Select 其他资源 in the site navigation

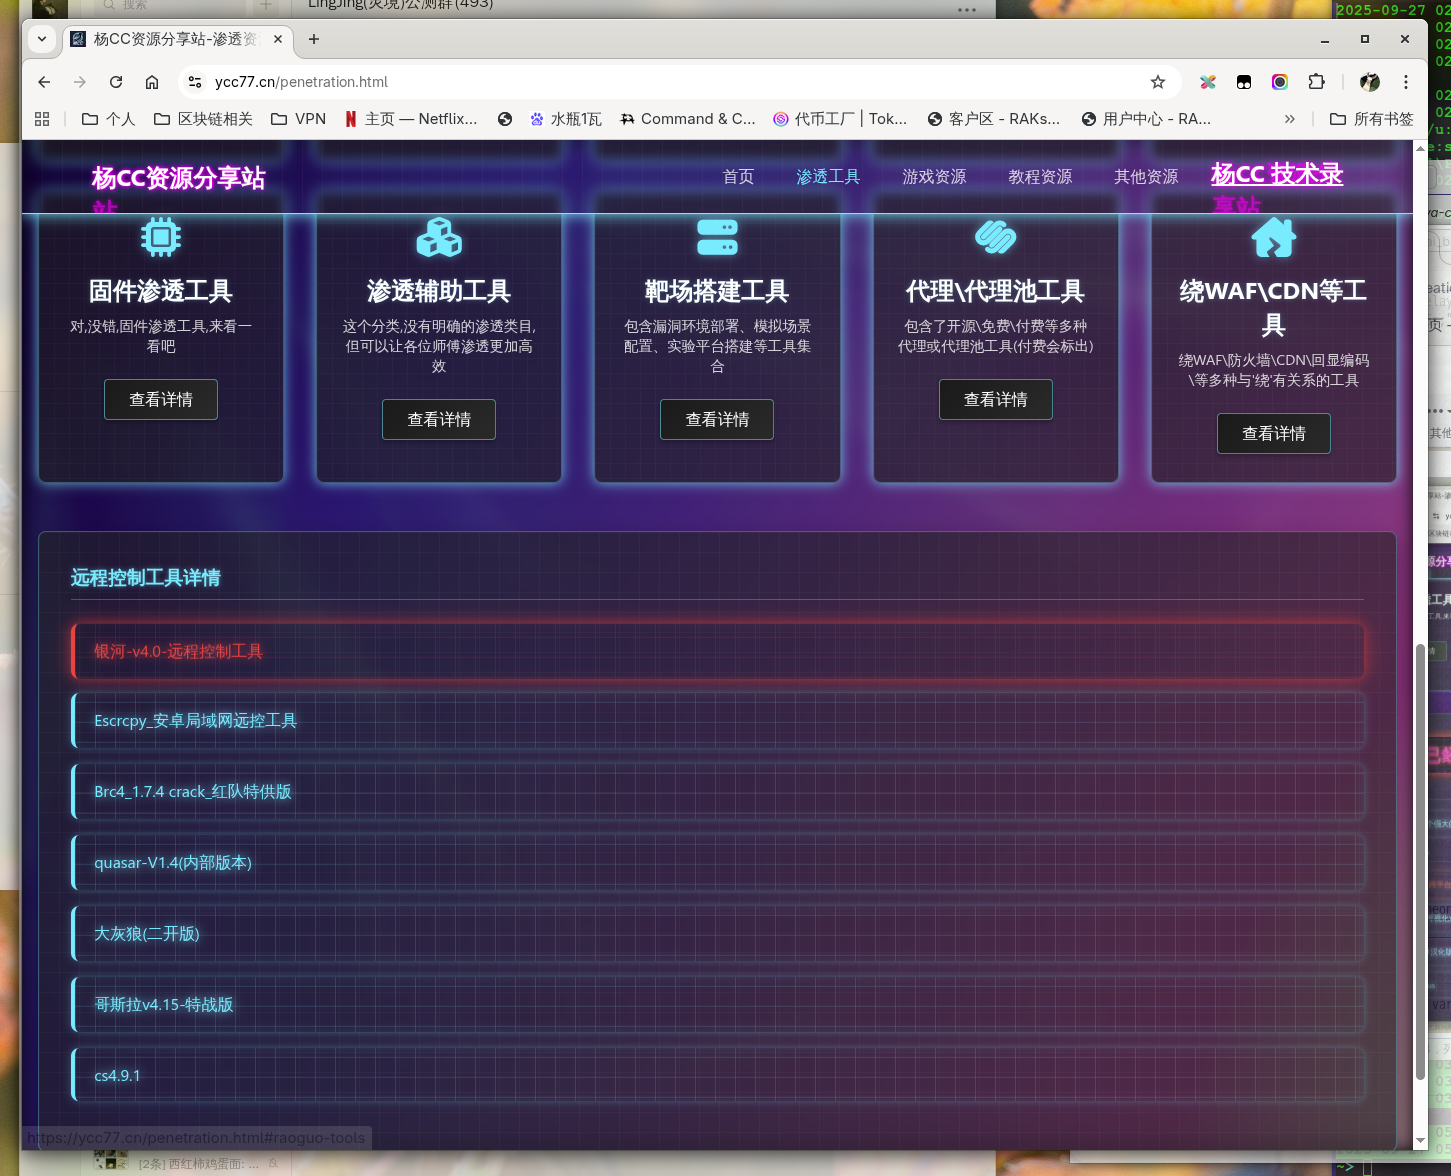[x=1146, y=177]
